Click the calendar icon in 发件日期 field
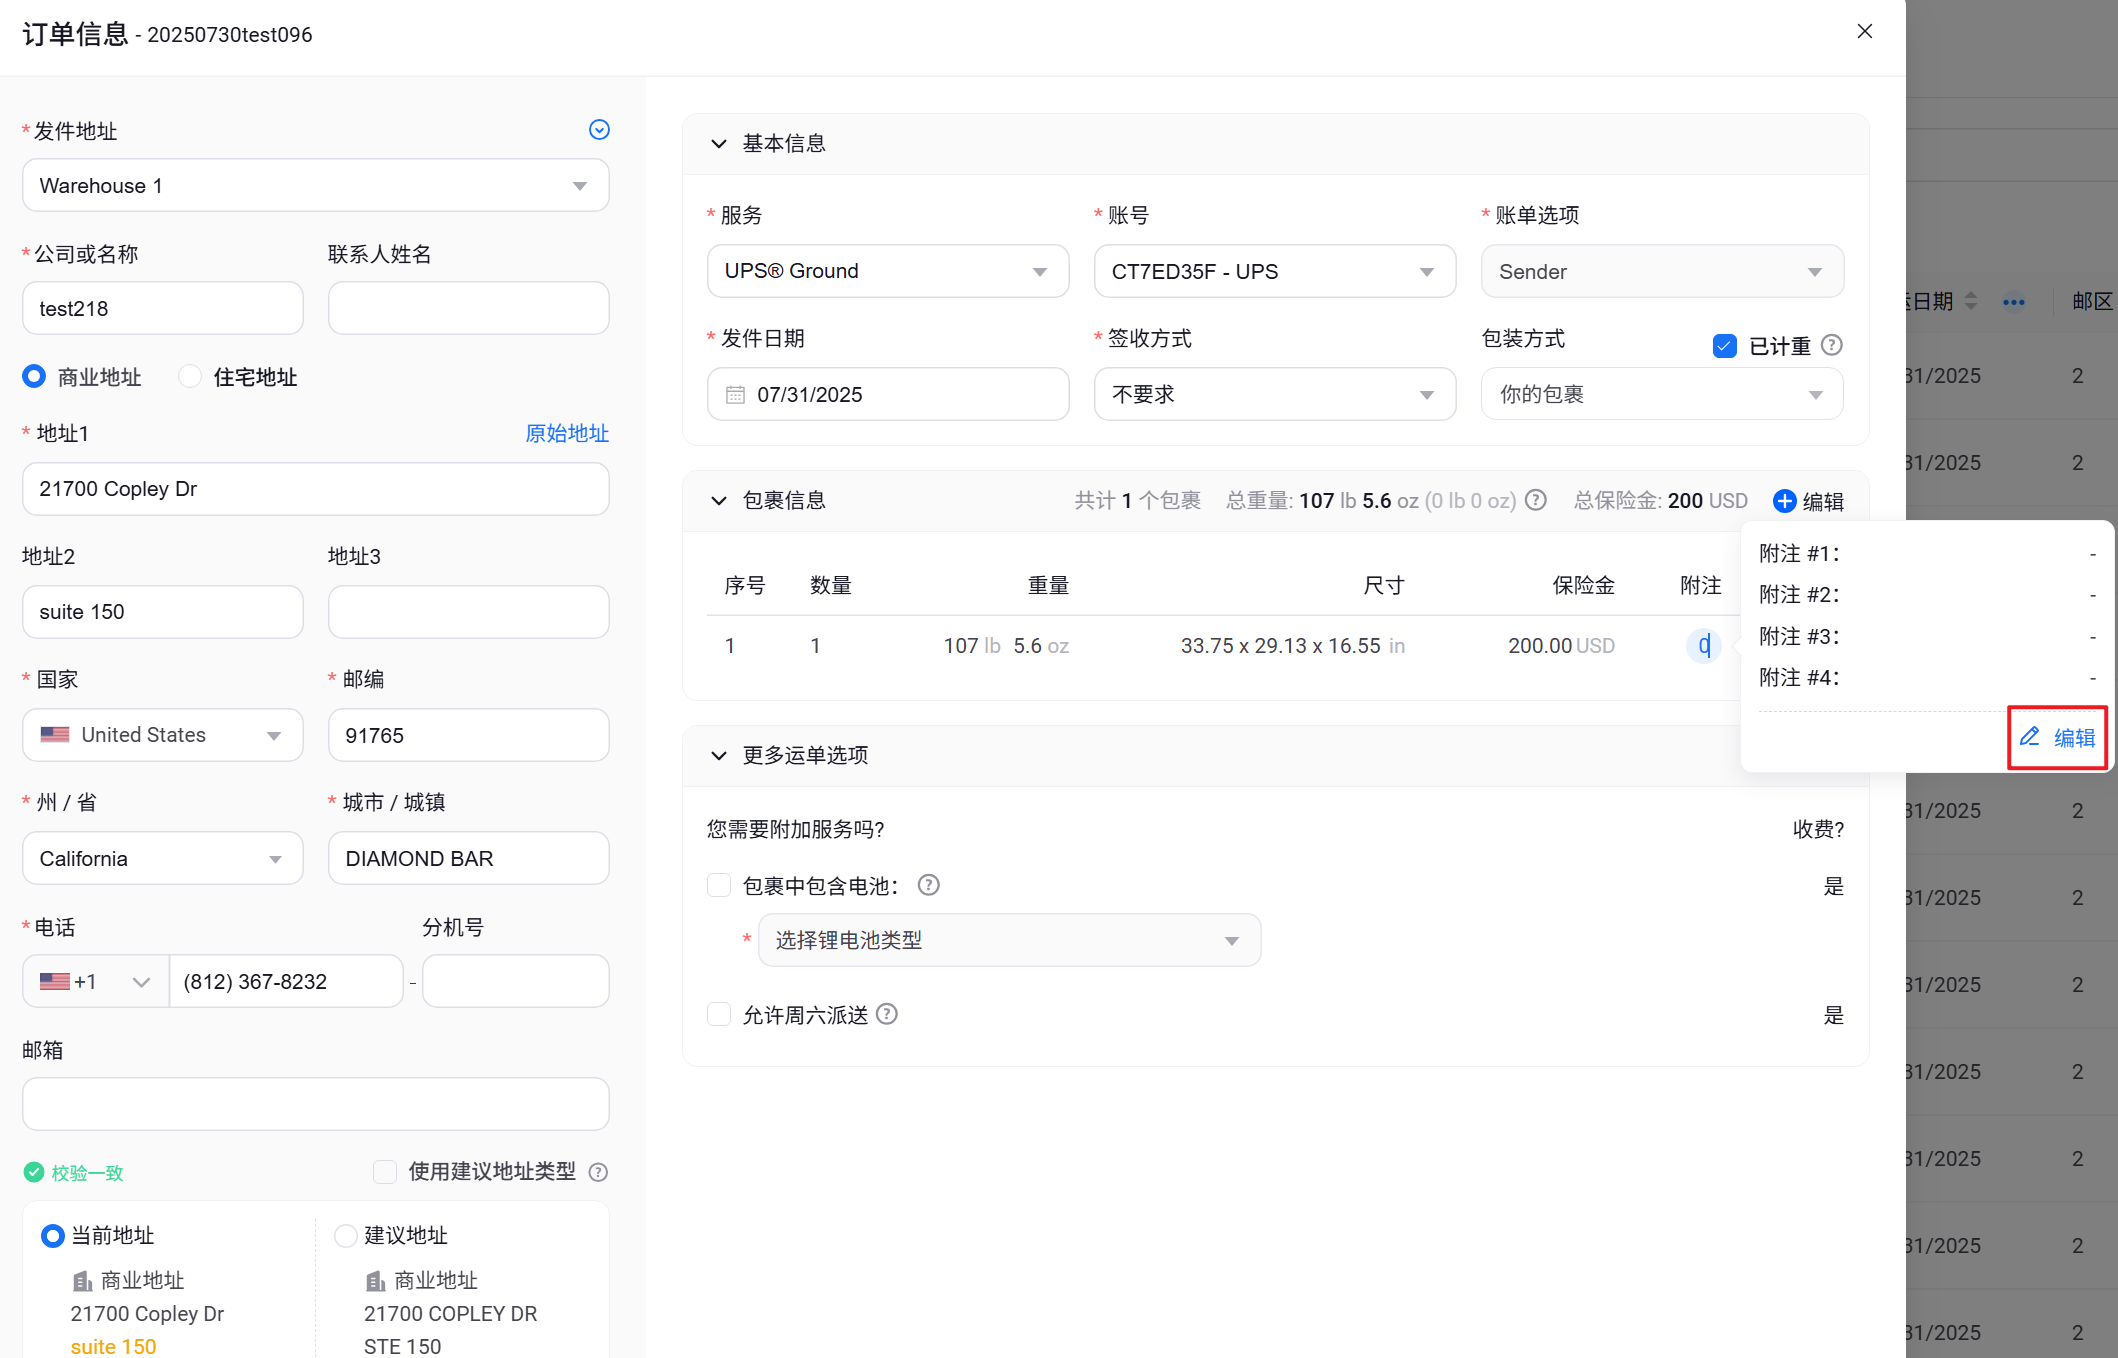 pyautogui.click(x=735, y=394)
